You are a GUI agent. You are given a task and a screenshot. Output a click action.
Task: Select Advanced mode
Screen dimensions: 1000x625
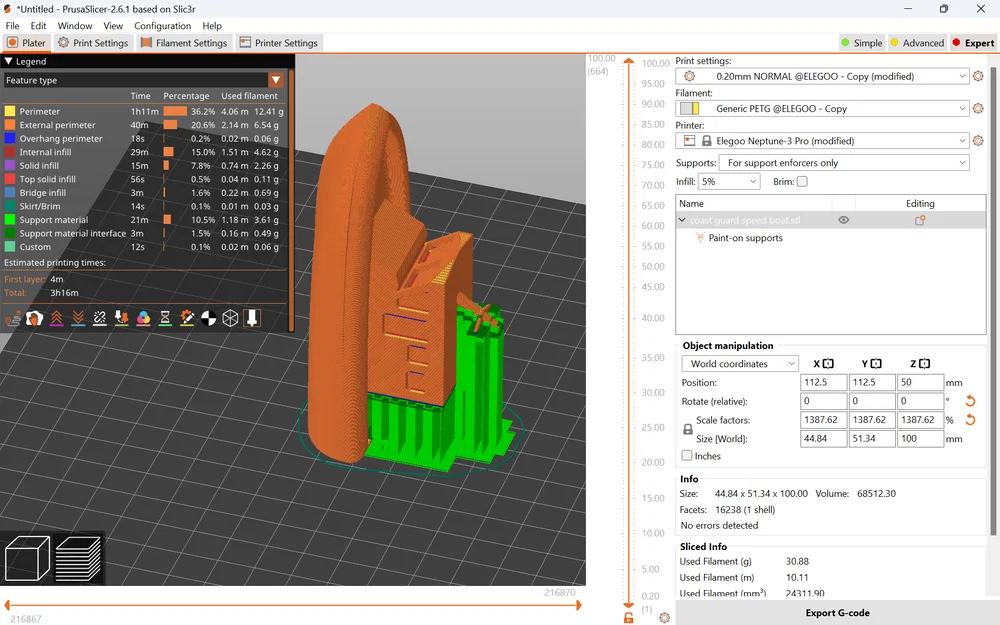(x=916, y=43)
